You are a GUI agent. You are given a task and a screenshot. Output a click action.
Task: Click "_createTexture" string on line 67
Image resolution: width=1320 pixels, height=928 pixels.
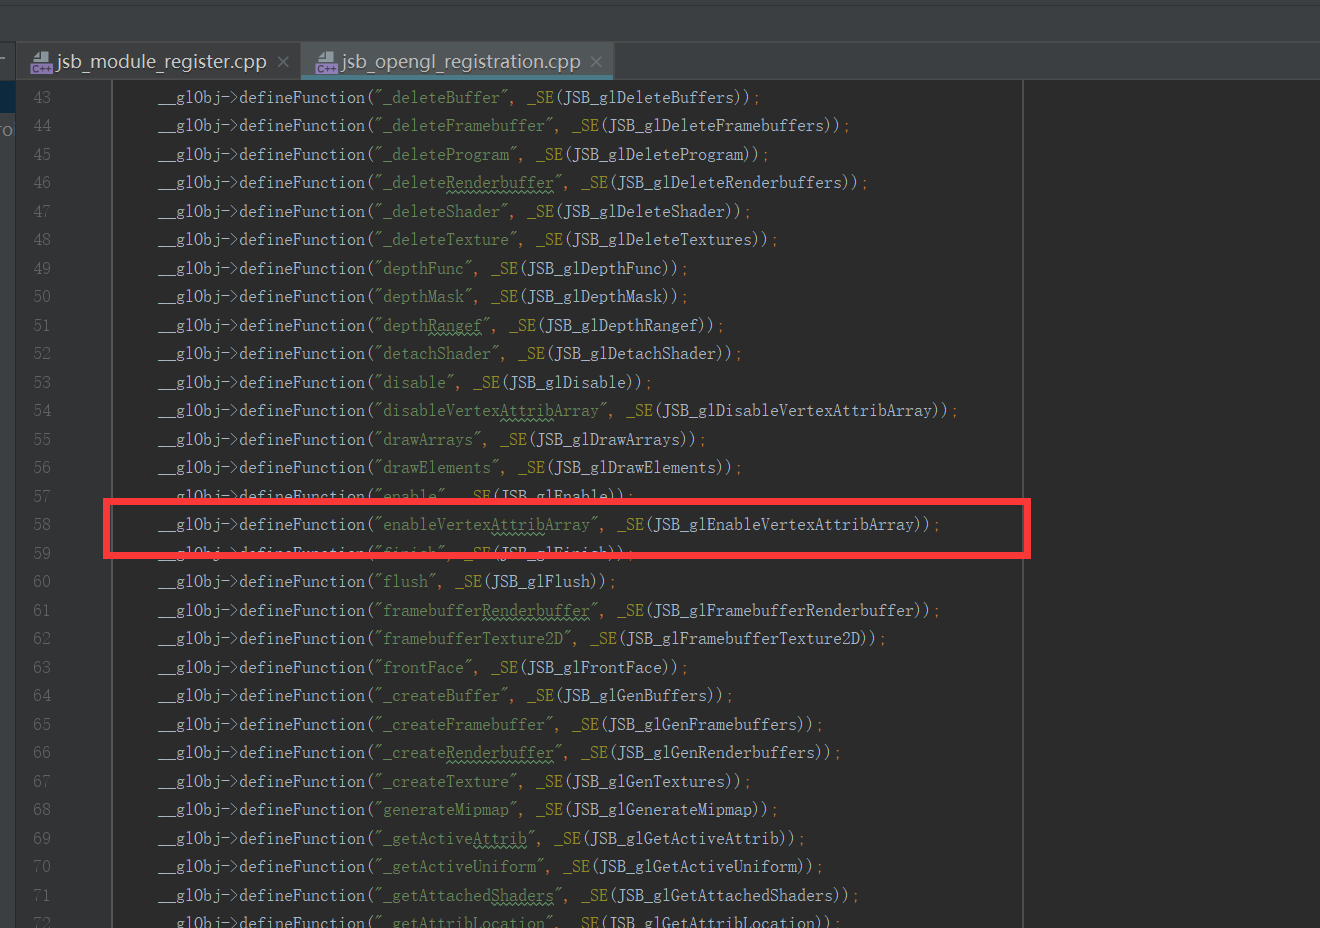[x=446, y=782]
